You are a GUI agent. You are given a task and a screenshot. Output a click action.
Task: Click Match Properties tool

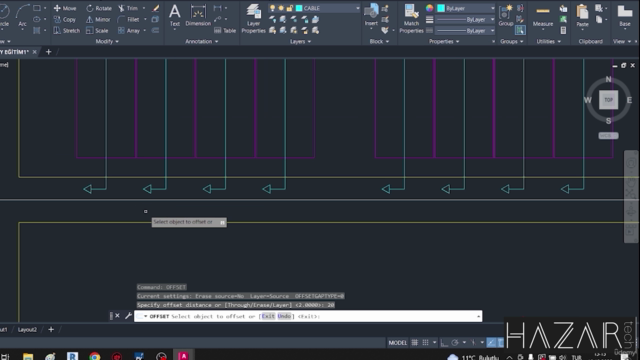411,18
